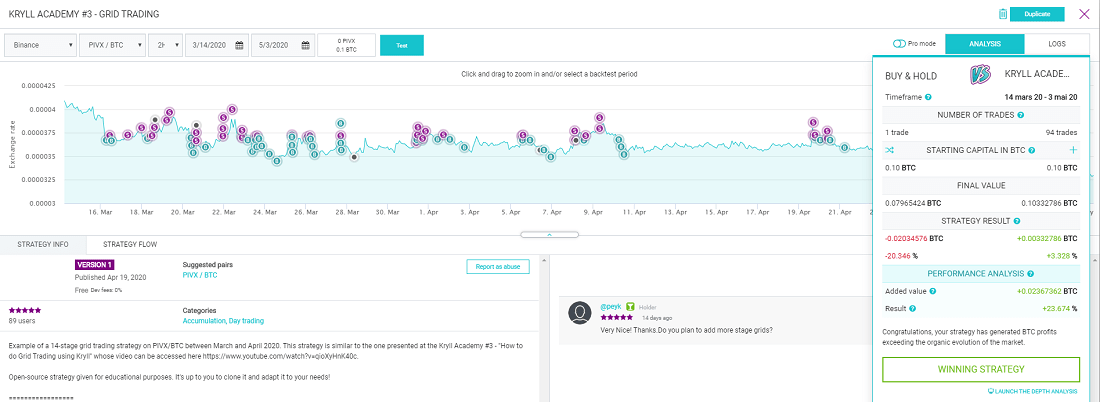The height and width of the screenshot is (402, 1100).
Task: Close the strategy window with the X
Action: tap(1084, 13)
